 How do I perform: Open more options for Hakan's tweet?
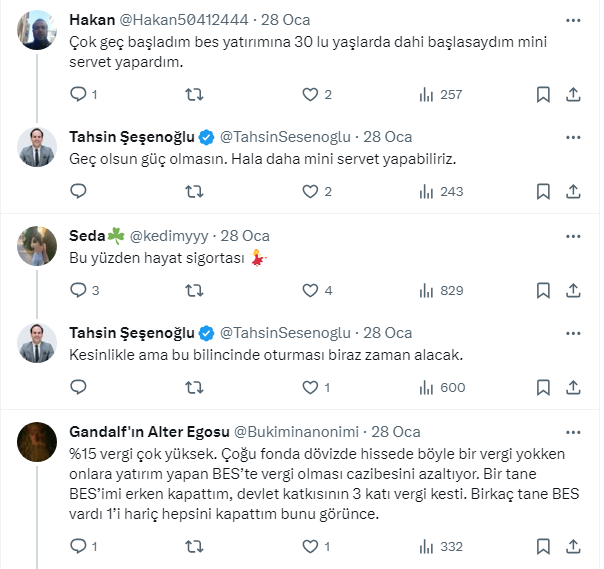pyautogui.click(x=572, y=20)
